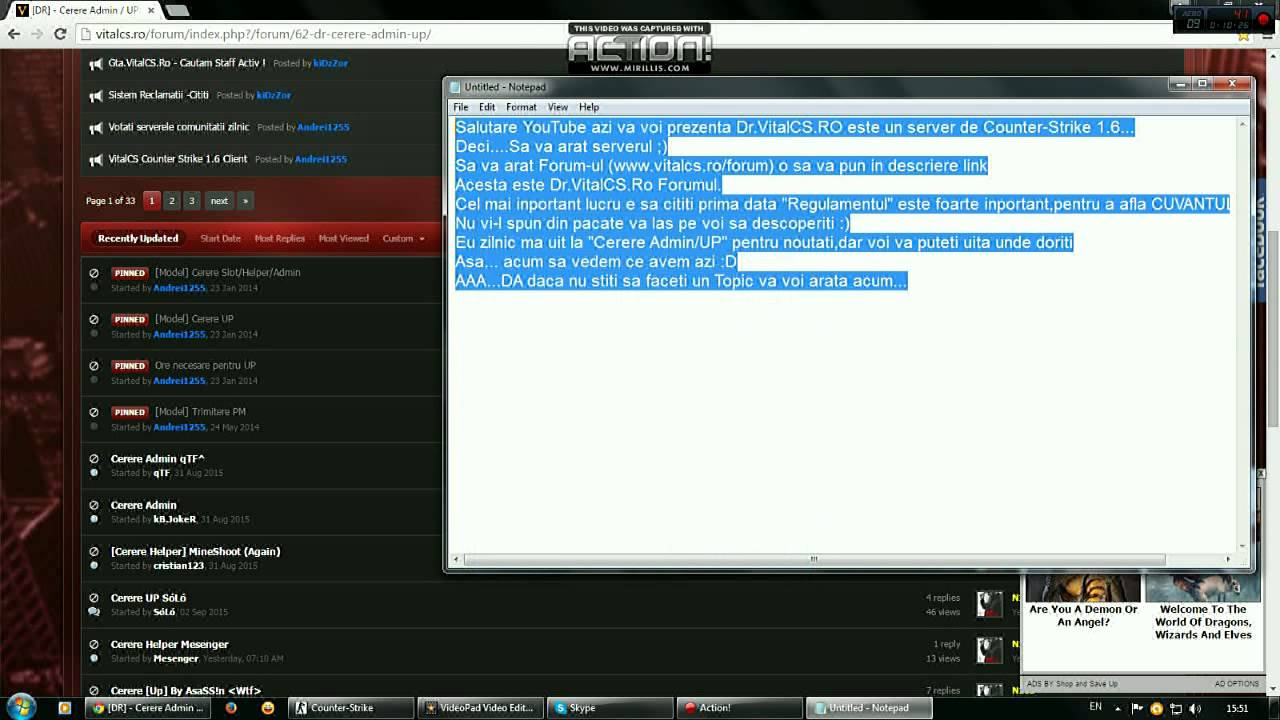Click the system clock showing 15:51

[x=1237, y=709]
